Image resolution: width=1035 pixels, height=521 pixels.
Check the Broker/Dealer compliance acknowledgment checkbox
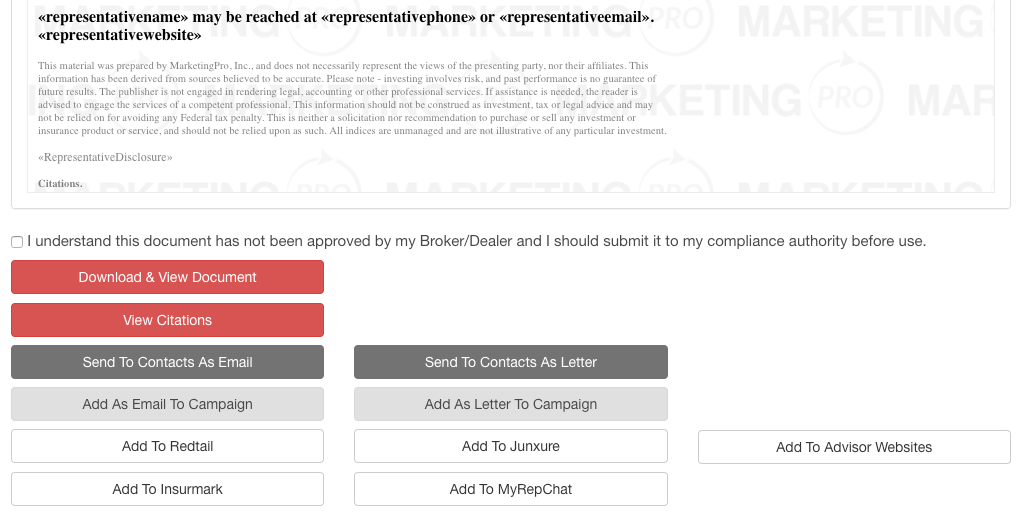click(x=17, y=242)
